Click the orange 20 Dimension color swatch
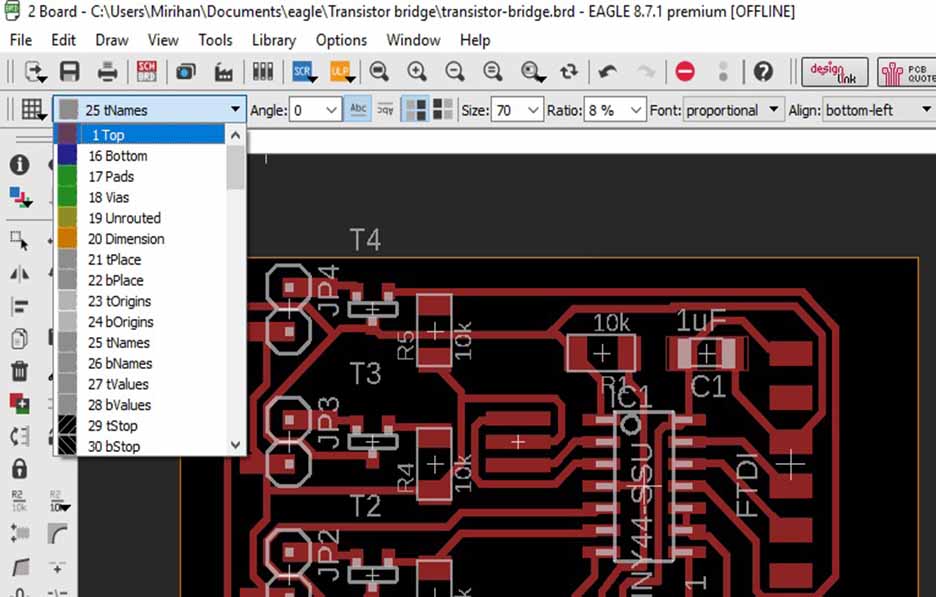This screenshot has width=936, height=597. pos(67,239)
